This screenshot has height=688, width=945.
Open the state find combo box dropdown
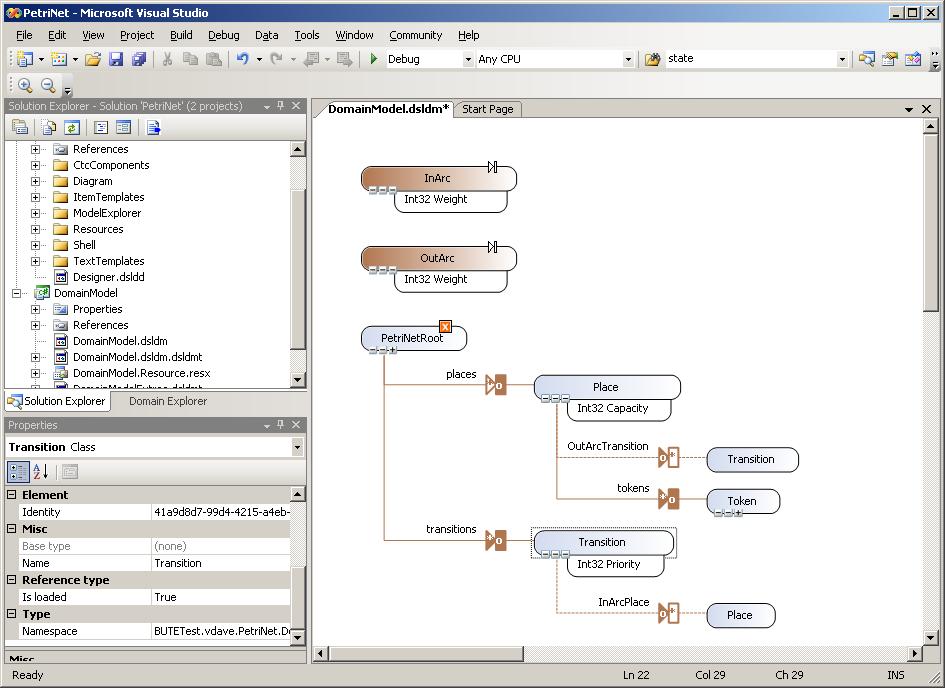click(842, 59)
